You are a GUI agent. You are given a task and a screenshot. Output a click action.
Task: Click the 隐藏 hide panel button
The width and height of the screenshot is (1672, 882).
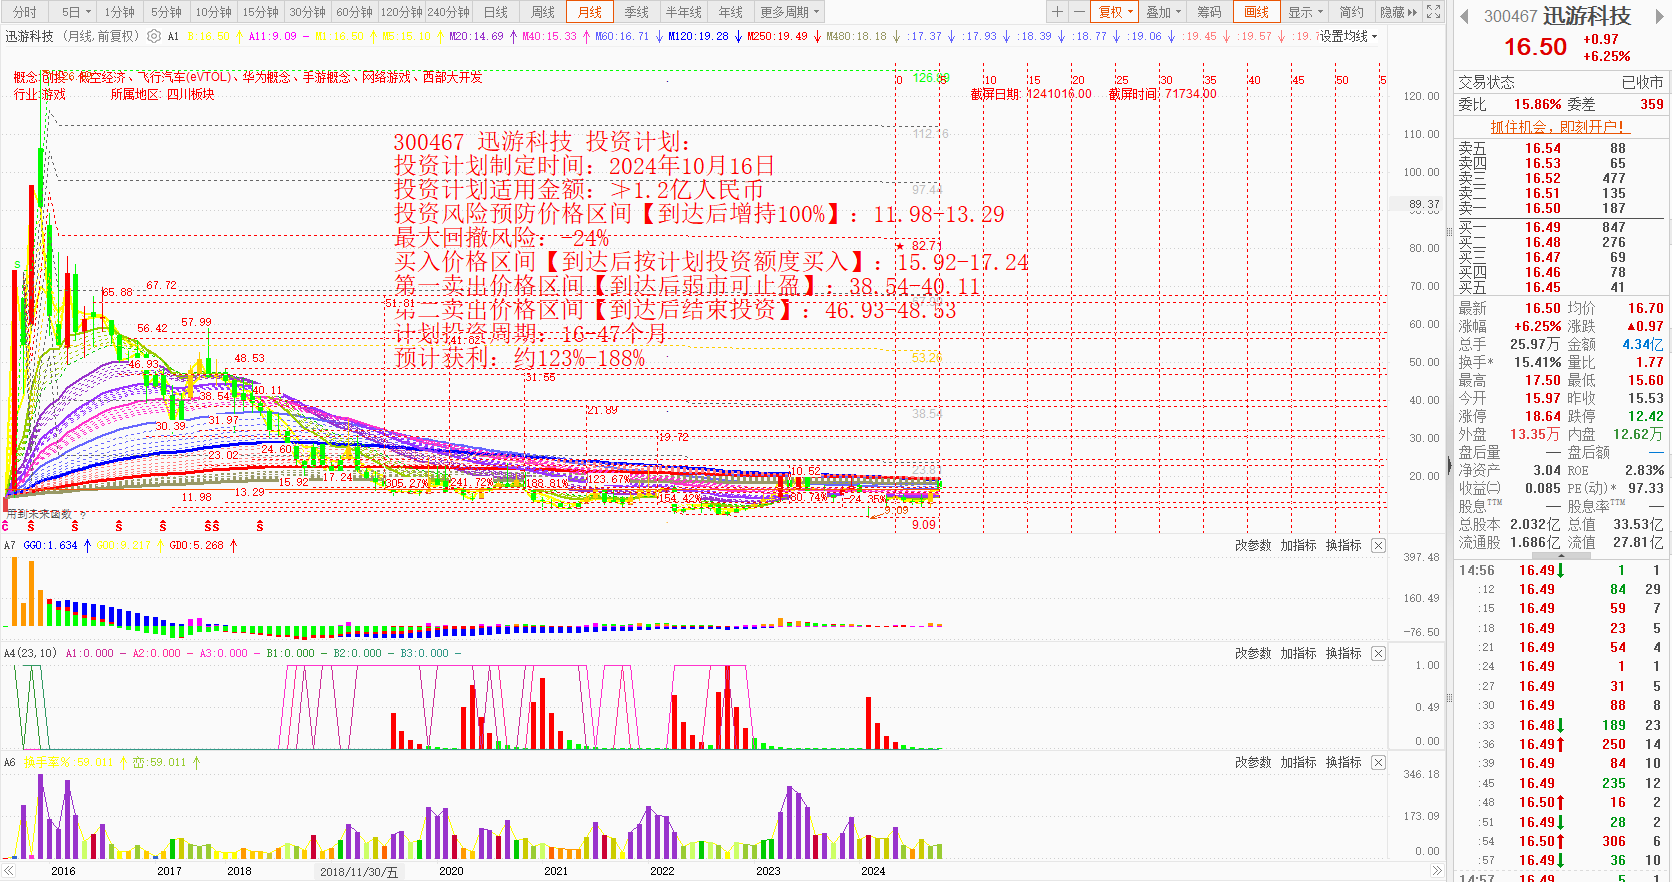(1398, 12)
